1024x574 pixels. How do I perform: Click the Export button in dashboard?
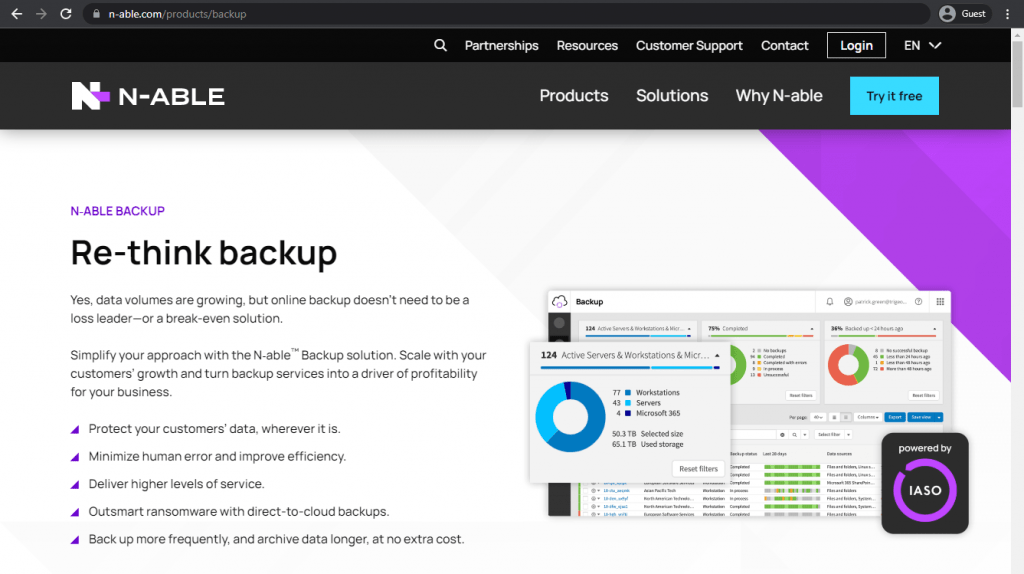pos(895,417)
